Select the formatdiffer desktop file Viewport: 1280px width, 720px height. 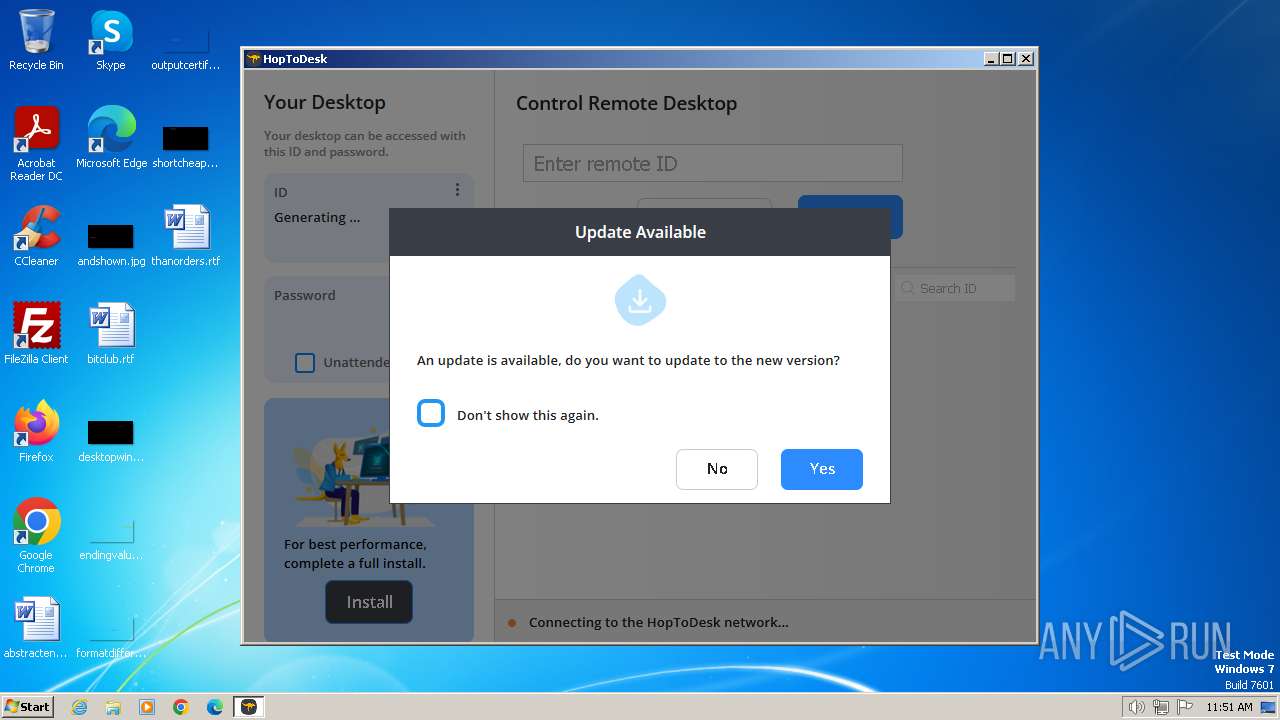tap(111, 634)
